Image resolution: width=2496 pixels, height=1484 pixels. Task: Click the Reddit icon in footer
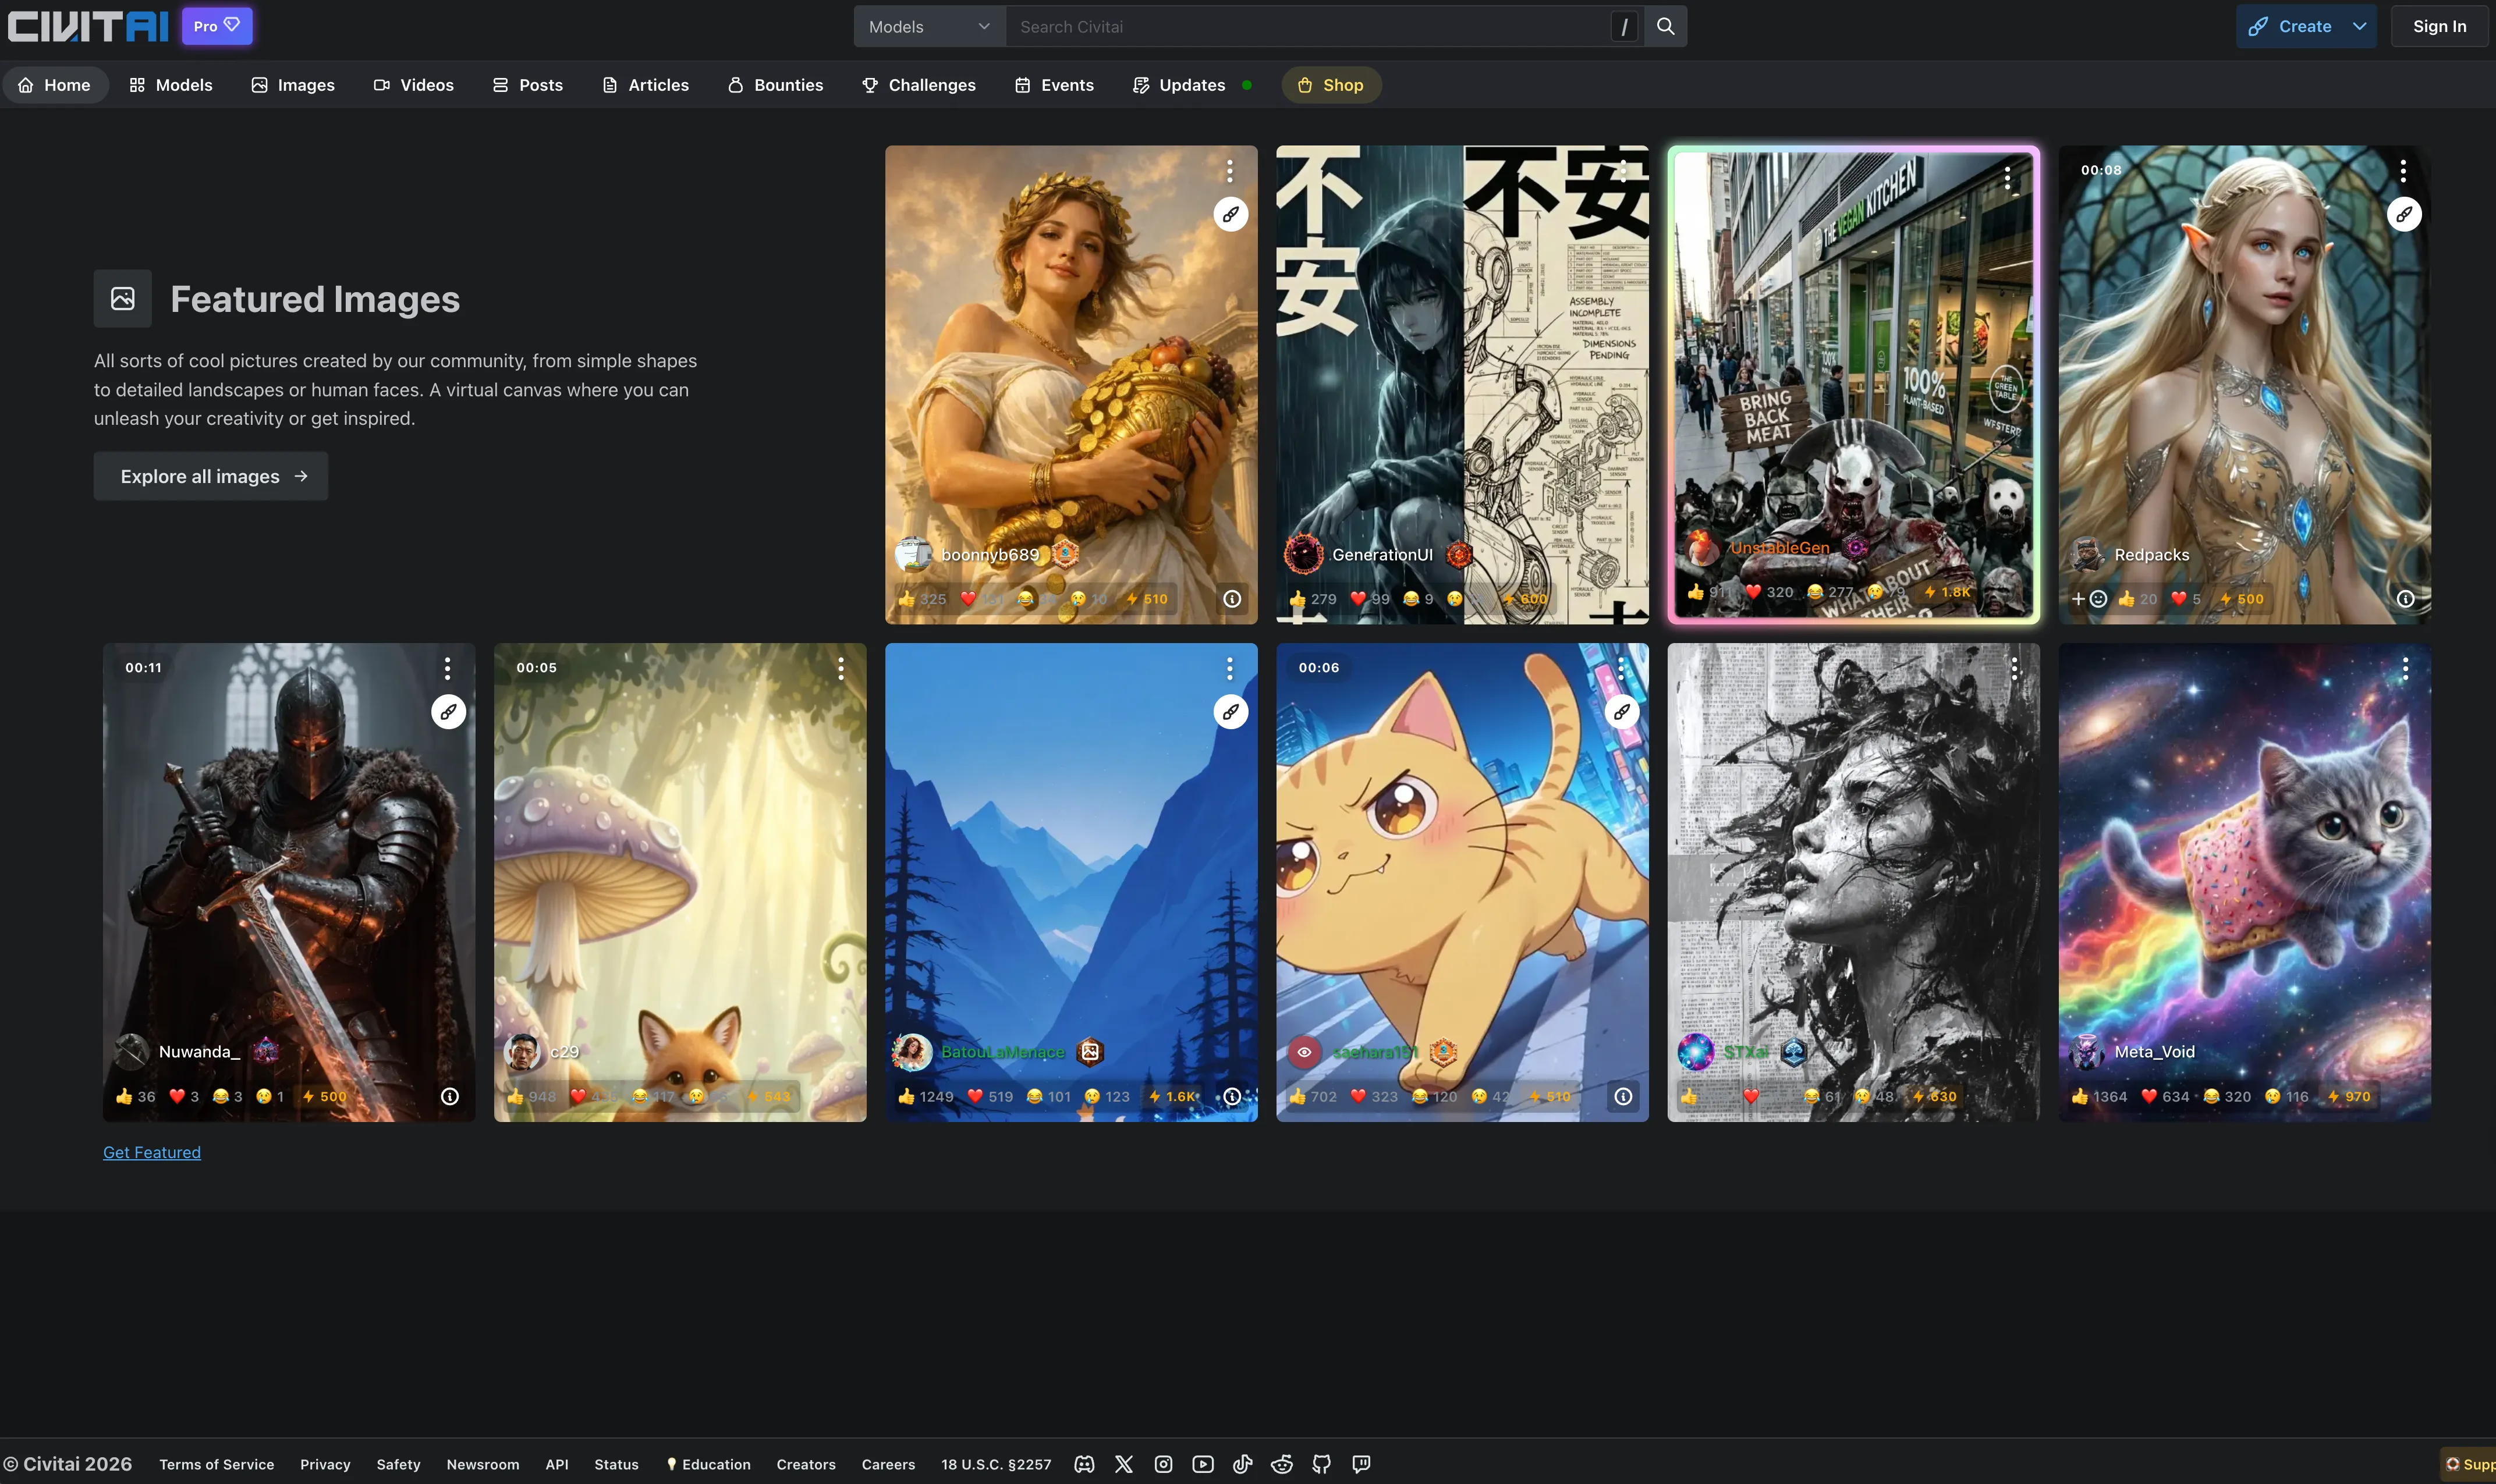point(1281,1464)
